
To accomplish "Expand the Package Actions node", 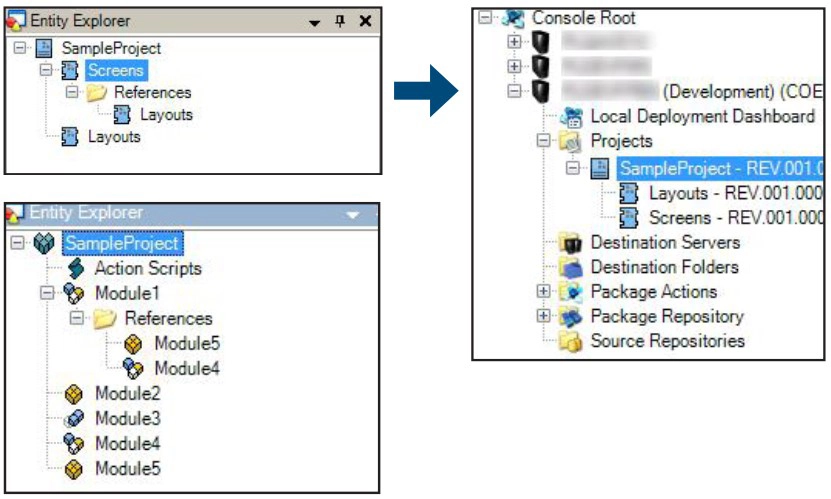I will tap(543, 292).
